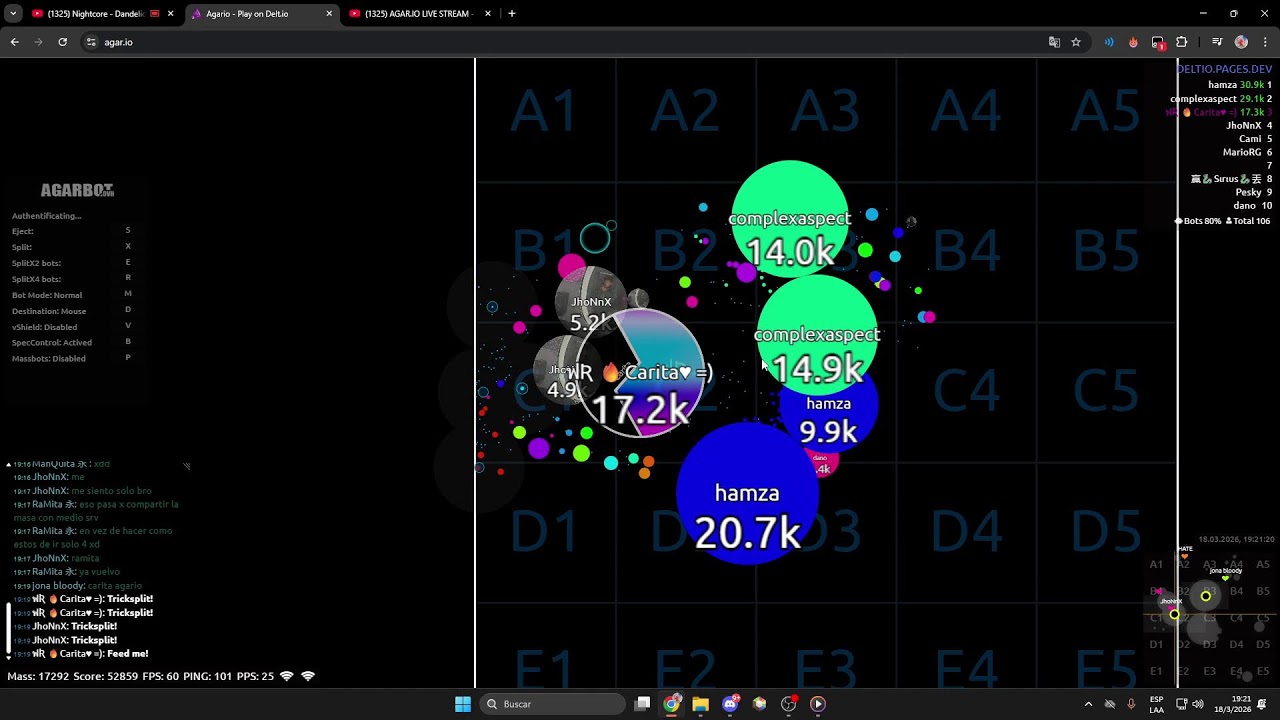Toggle vShield: Disabled setting
This screenshot has height=720, width=1280.
coord(71,327)
